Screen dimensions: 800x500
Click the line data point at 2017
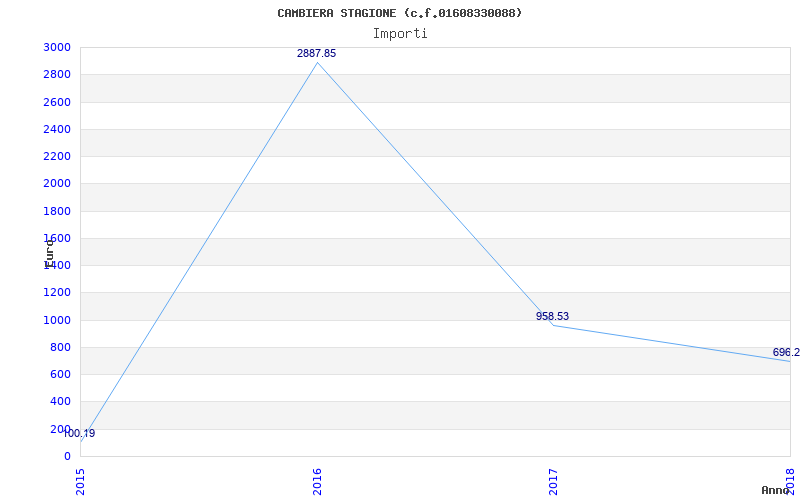coord(554,326)
